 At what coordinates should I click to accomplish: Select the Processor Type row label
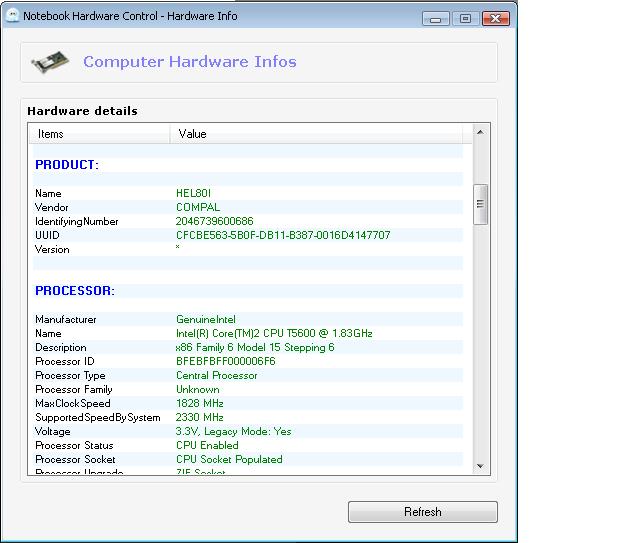[70, 376]
